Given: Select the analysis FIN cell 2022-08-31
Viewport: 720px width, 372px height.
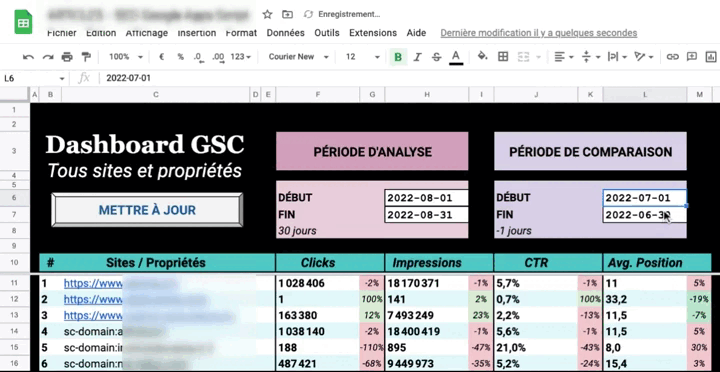Looking at the screenshot, I should (x=426, y=215).
